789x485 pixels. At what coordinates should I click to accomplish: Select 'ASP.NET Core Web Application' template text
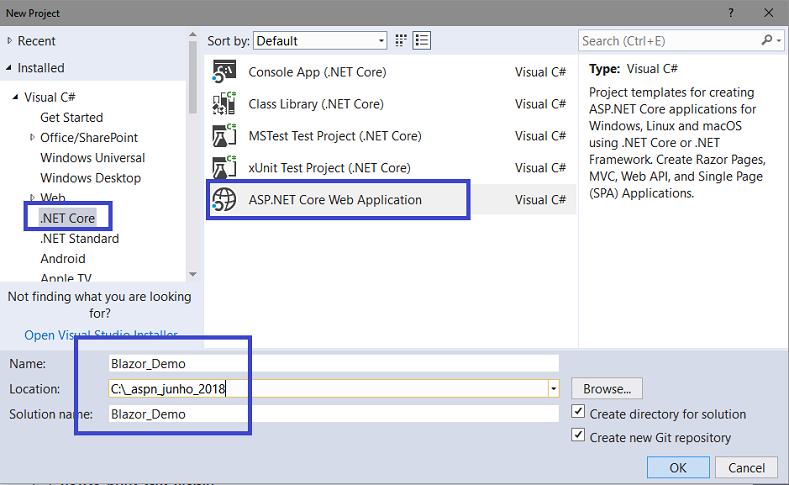(335, 200)
